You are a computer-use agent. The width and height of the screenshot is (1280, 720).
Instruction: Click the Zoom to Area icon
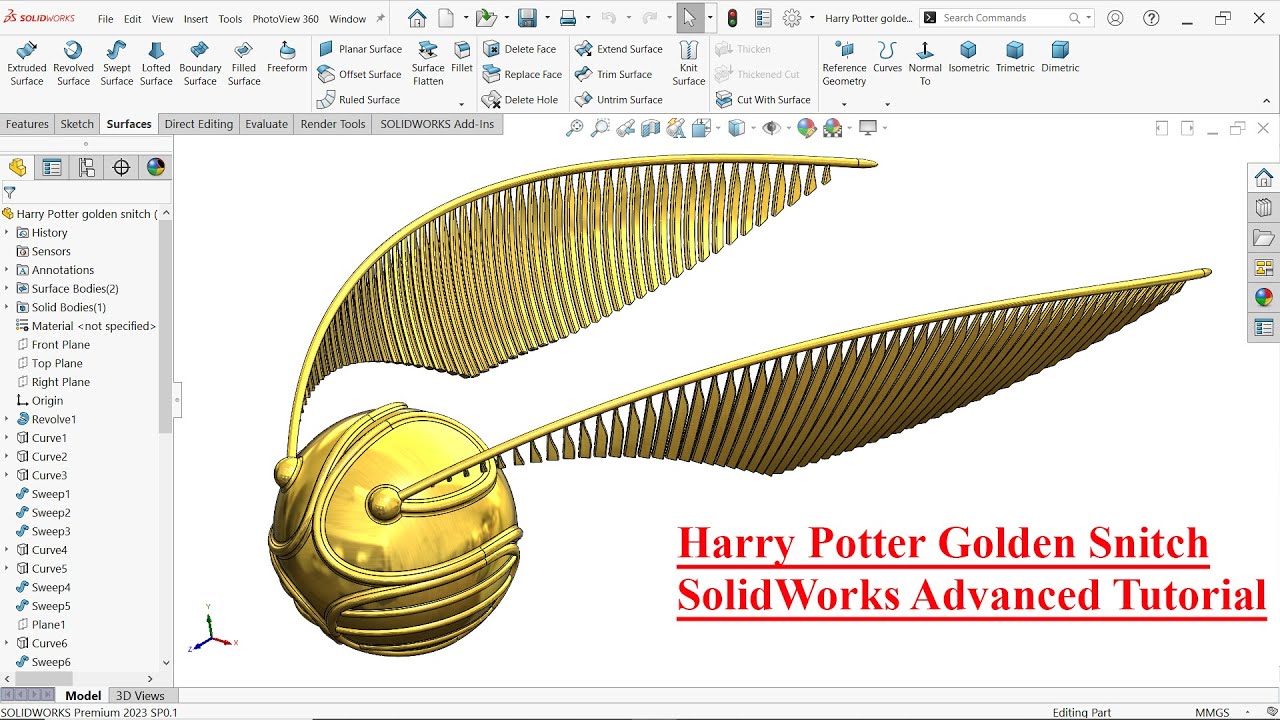coord(600,128)
